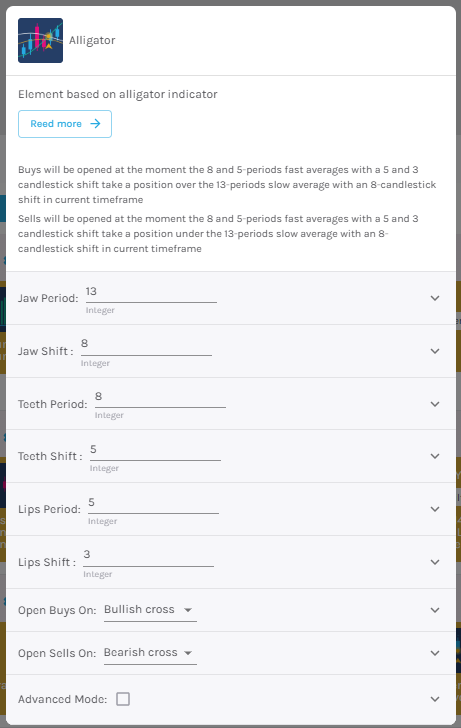Screen dimensions: 461x728
Task: Focus the Lips Shift input field
Action: [149, 556]
